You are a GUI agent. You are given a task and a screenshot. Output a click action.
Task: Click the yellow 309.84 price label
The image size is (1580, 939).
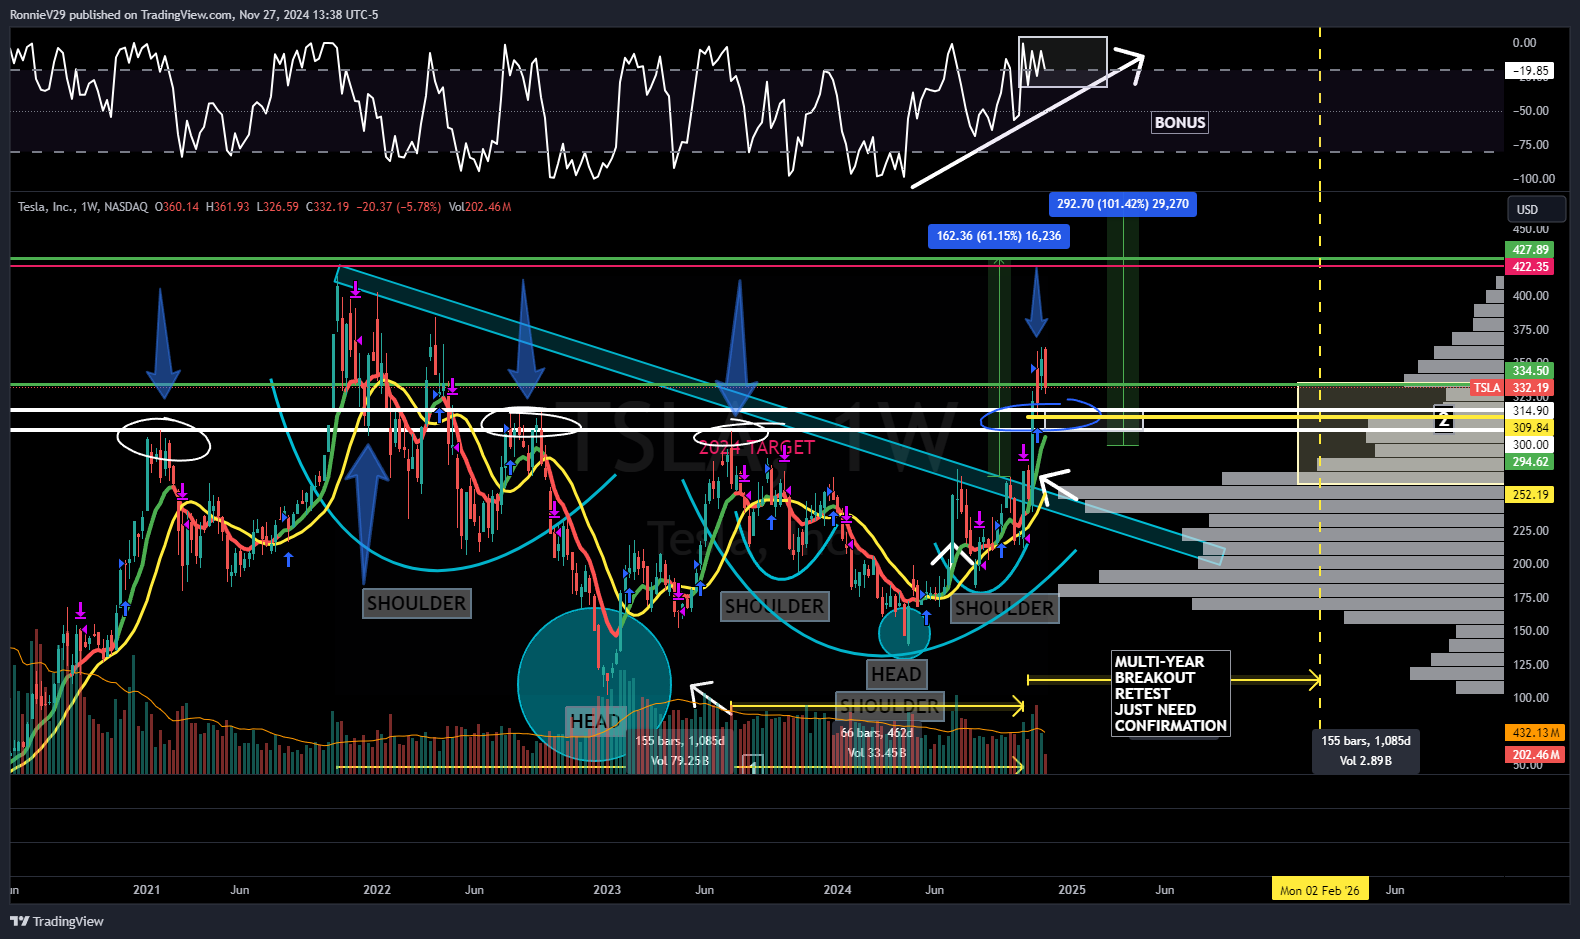tap(1530, 428)
